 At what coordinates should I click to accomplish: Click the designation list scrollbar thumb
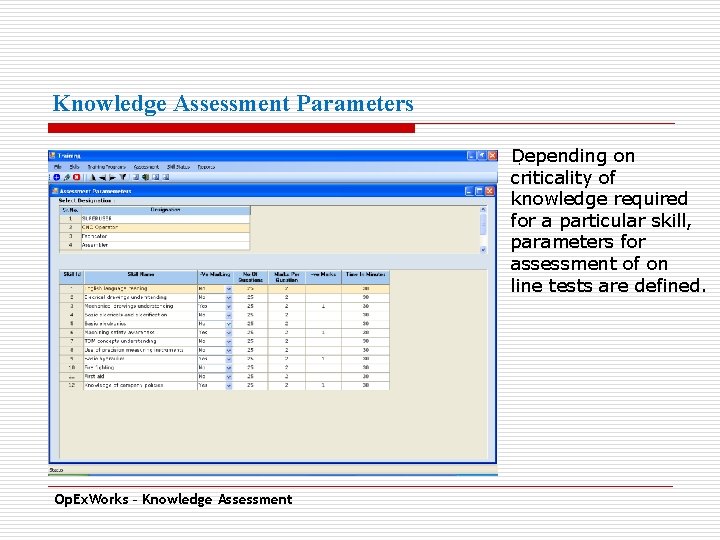(483, 224)
